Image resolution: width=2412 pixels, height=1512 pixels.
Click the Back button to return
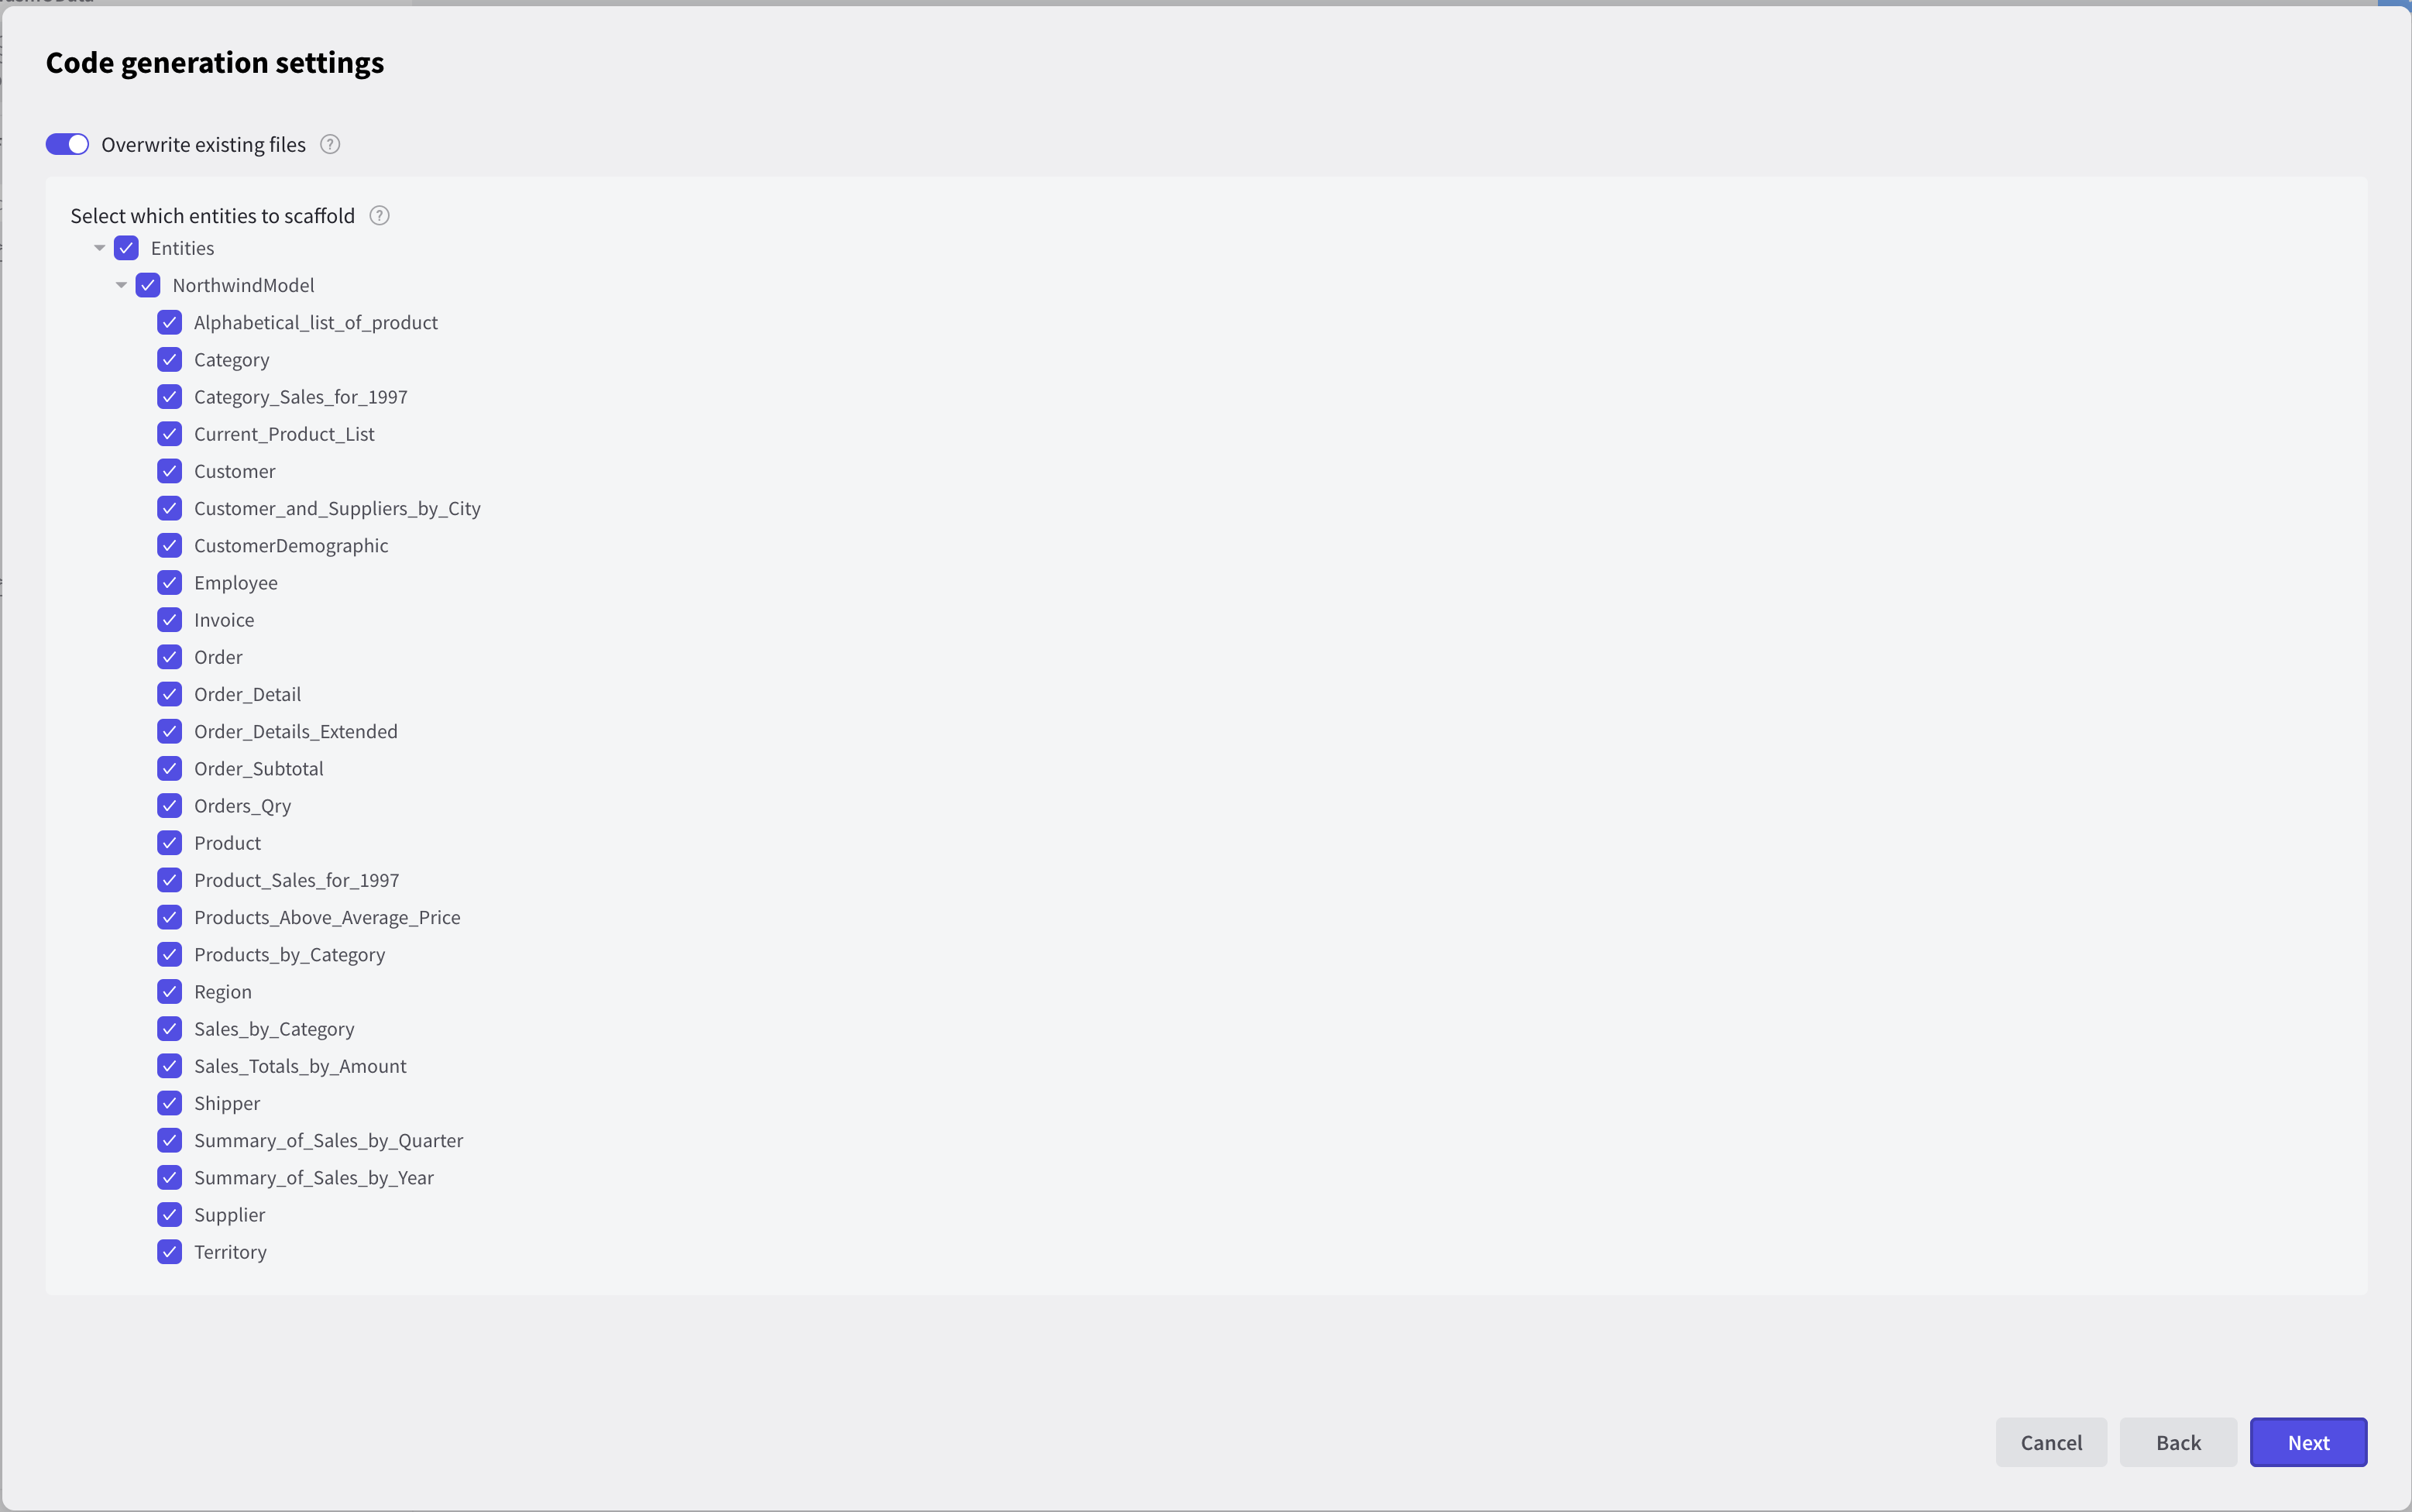click(x=2179, y=1441)
